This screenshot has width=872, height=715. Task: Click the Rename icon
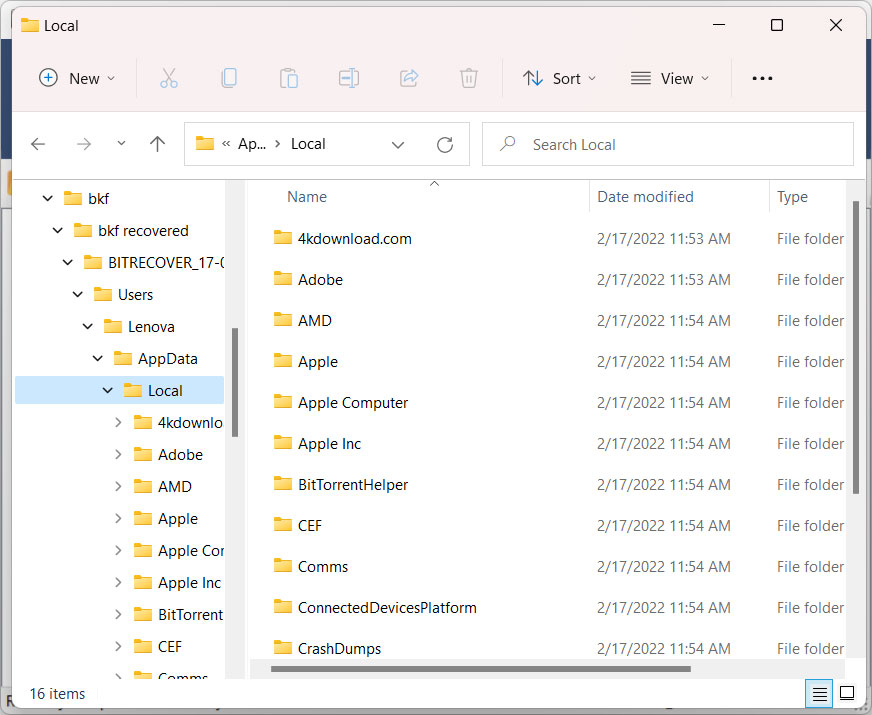tap(349, 78)
